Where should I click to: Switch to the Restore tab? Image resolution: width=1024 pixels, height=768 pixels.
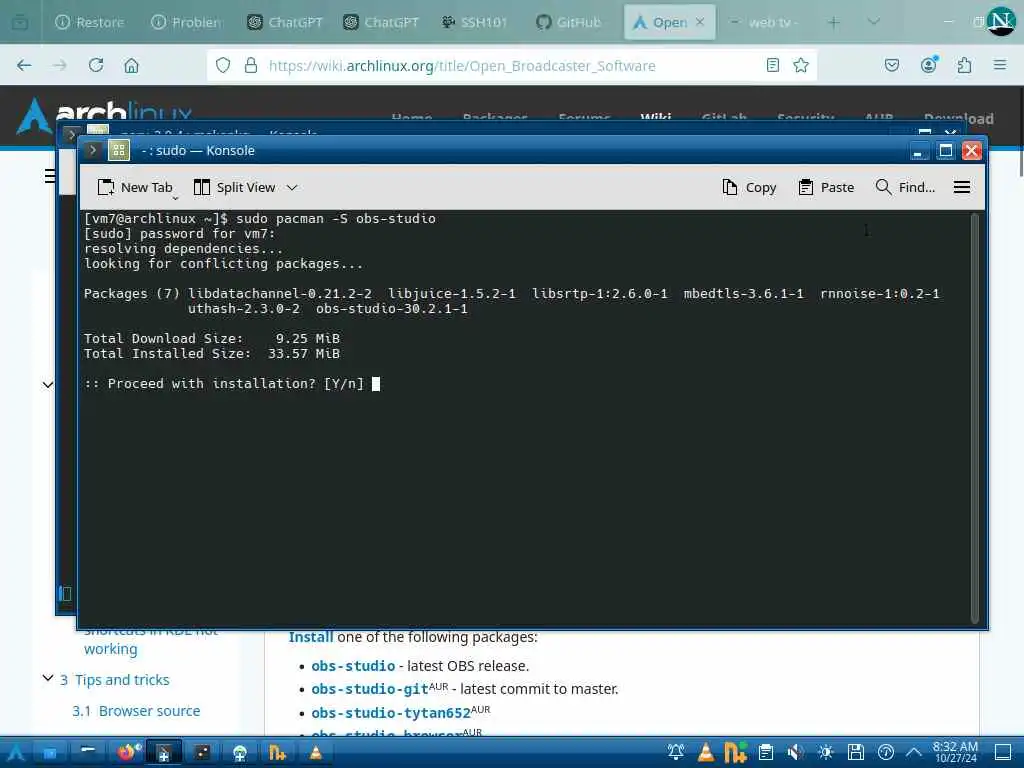tap(89, 22)
